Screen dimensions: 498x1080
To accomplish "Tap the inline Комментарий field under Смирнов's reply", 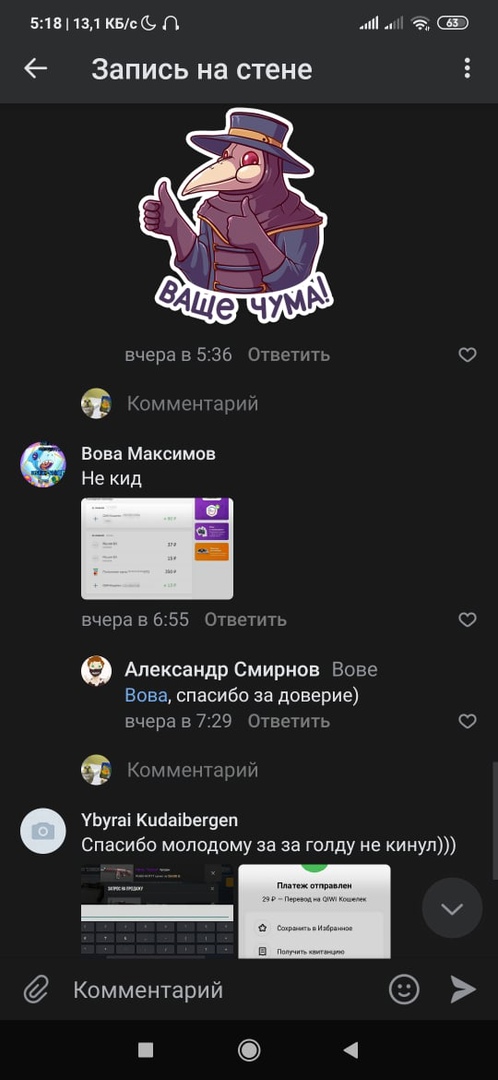I will (193, 769).
